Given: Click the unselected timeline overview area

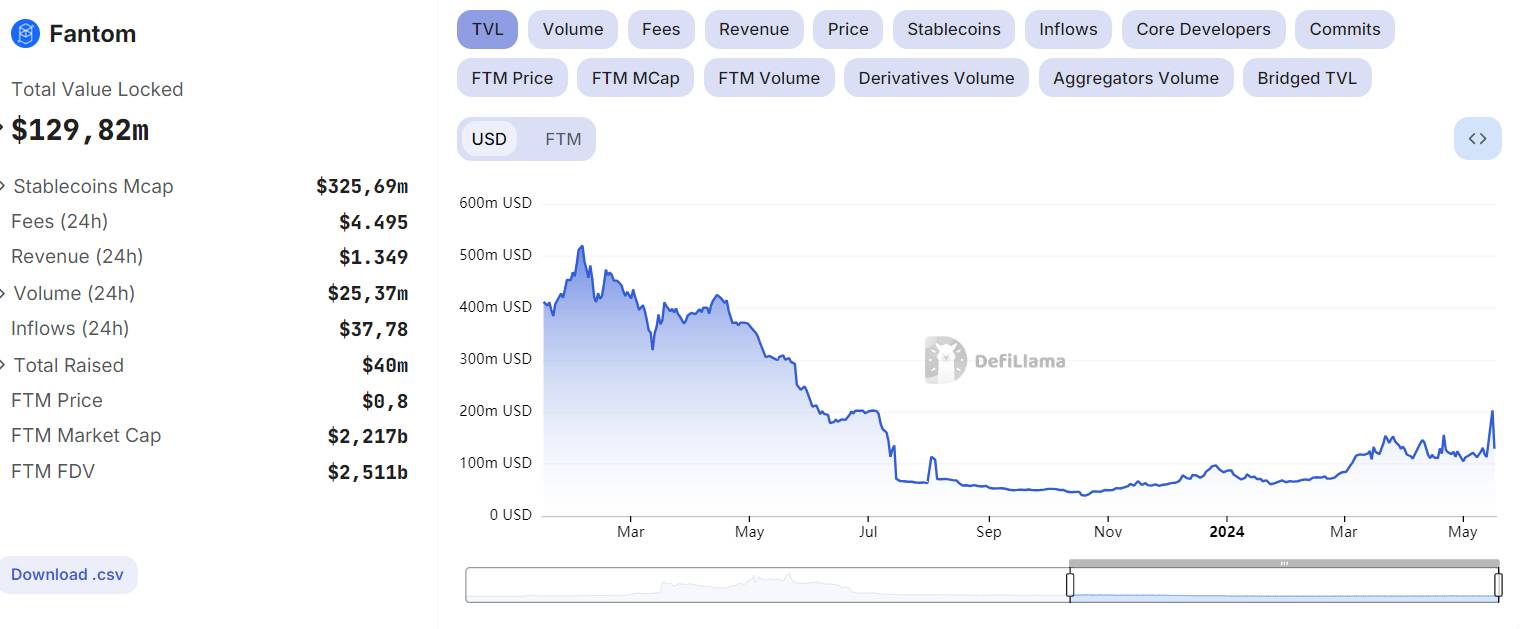Looking at the screenshot, I should pos(767,585).
